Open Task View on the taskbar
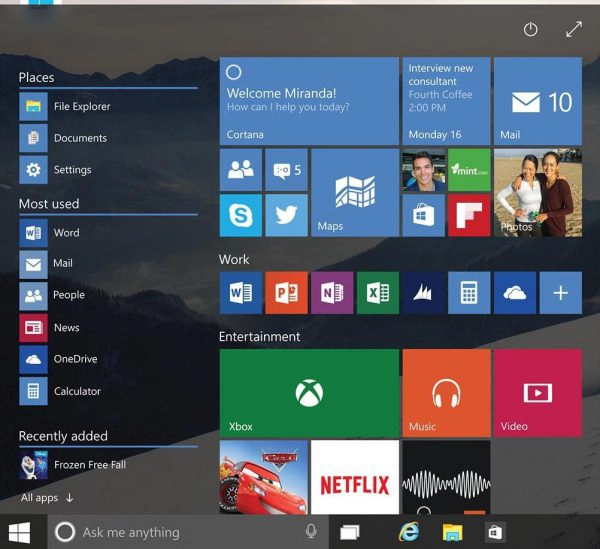This screenshot has width=600, height=549. (x=349, y=532)
